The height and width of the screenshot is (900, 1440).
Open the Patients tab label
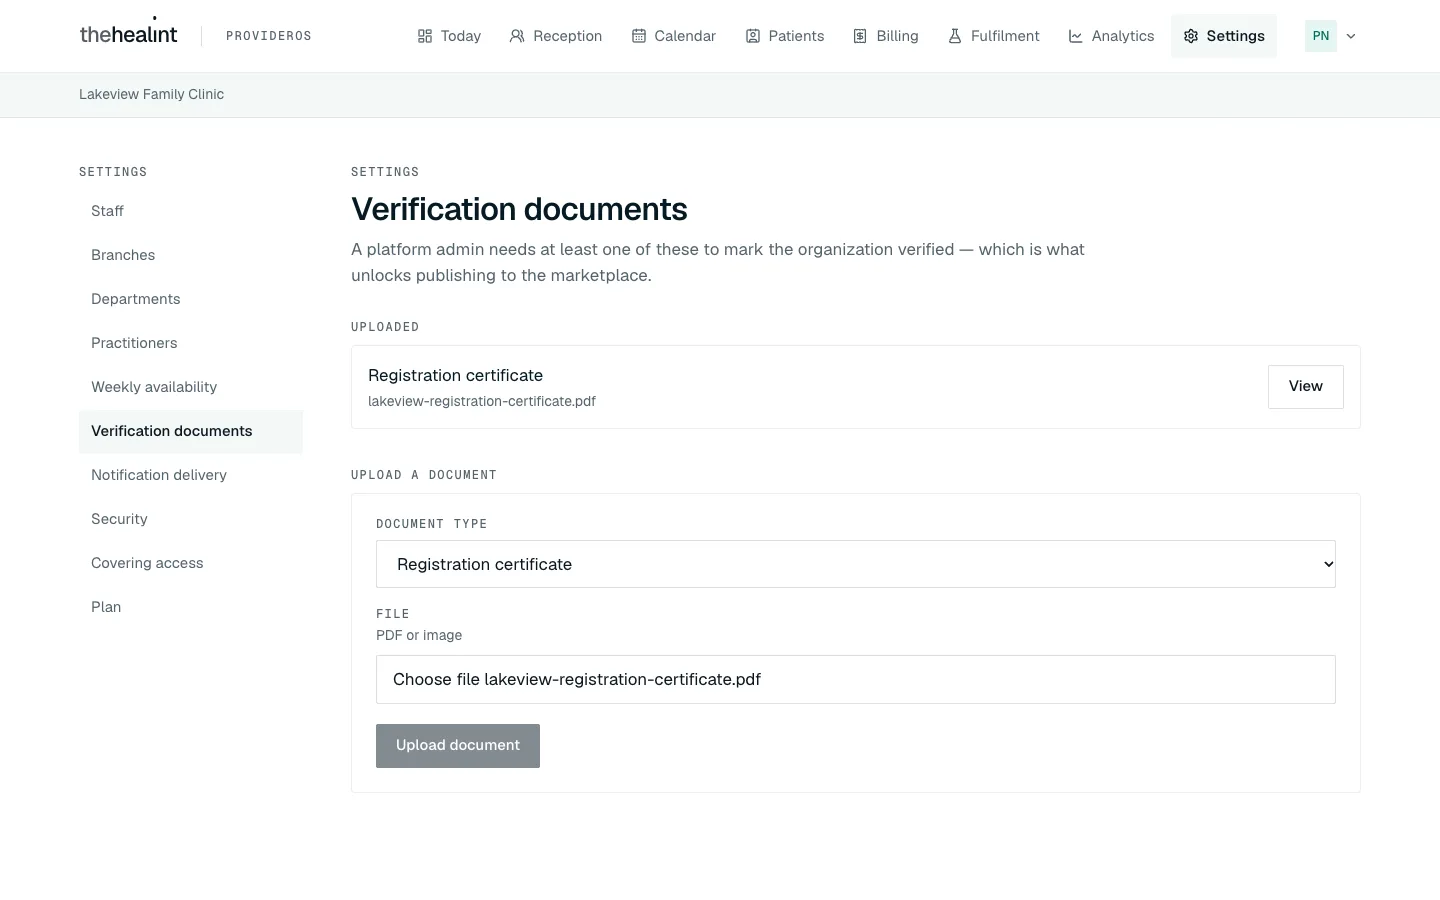tap(797, 36)
